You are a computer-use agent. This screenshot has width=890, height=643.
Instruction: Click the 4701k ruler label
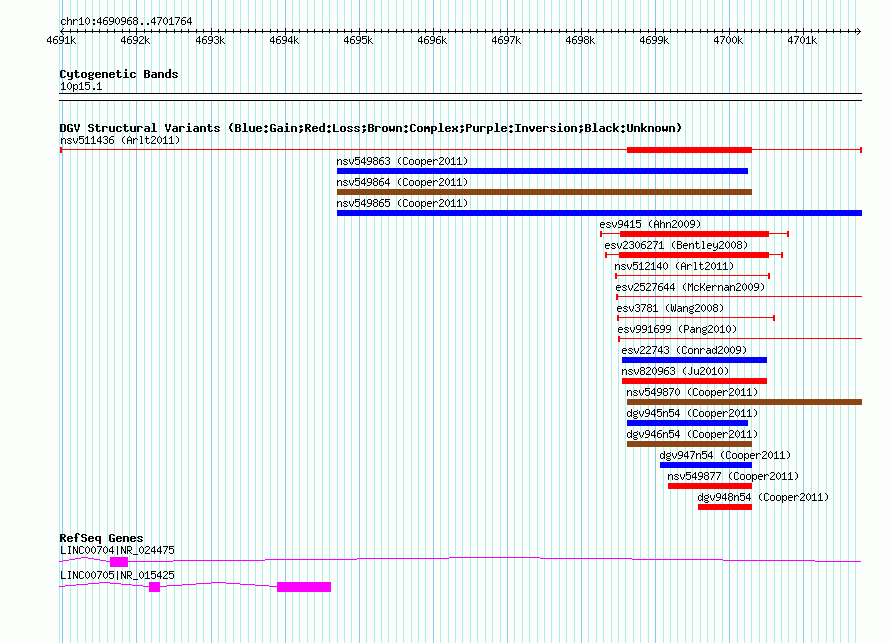click(802, 40)
